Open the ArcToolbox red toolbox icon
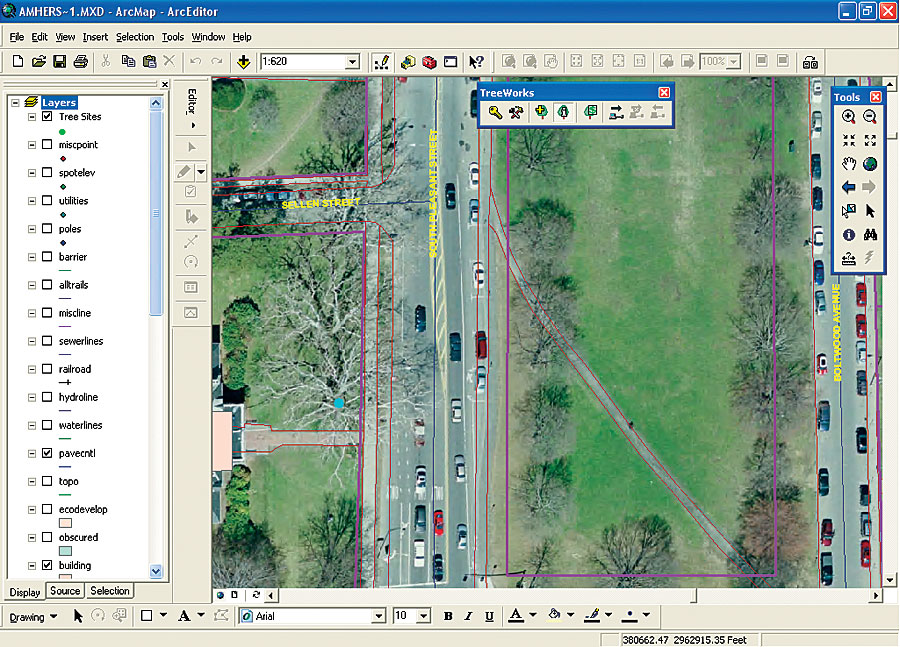This screenshot has height=647, width=900. click(429, 62)
